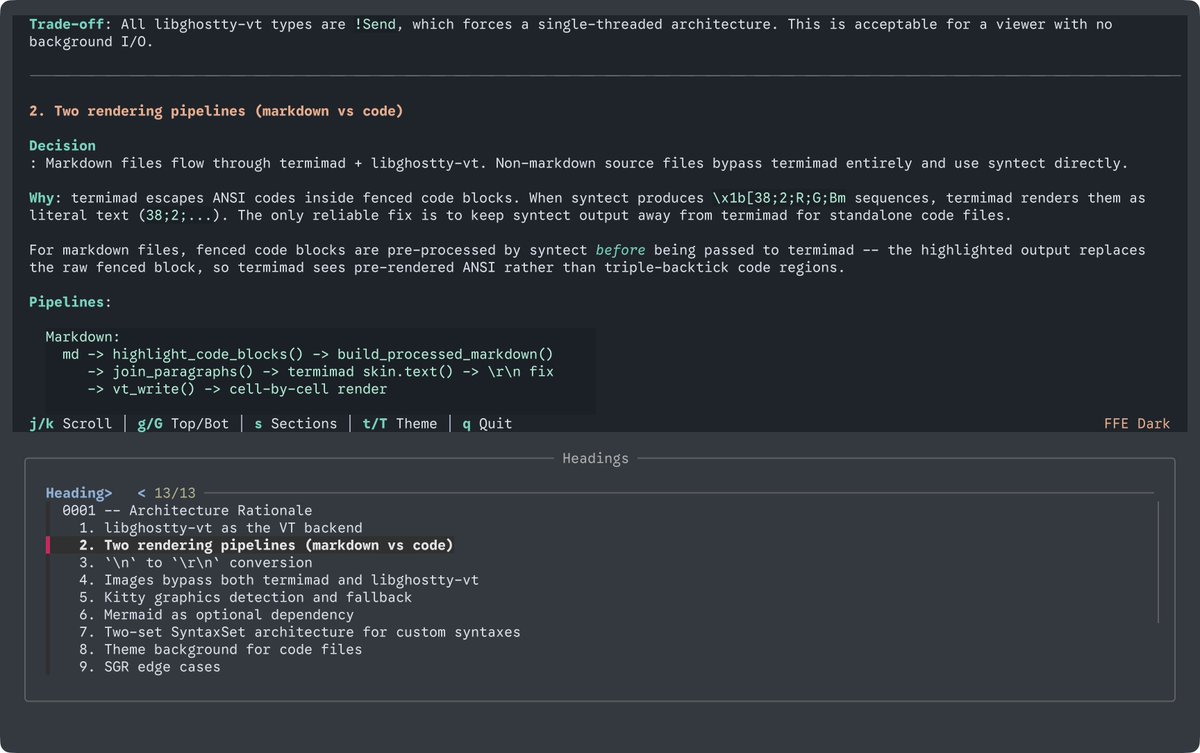
Task: Click 't/T Theme' in the status bar
Action: [400, 424]
